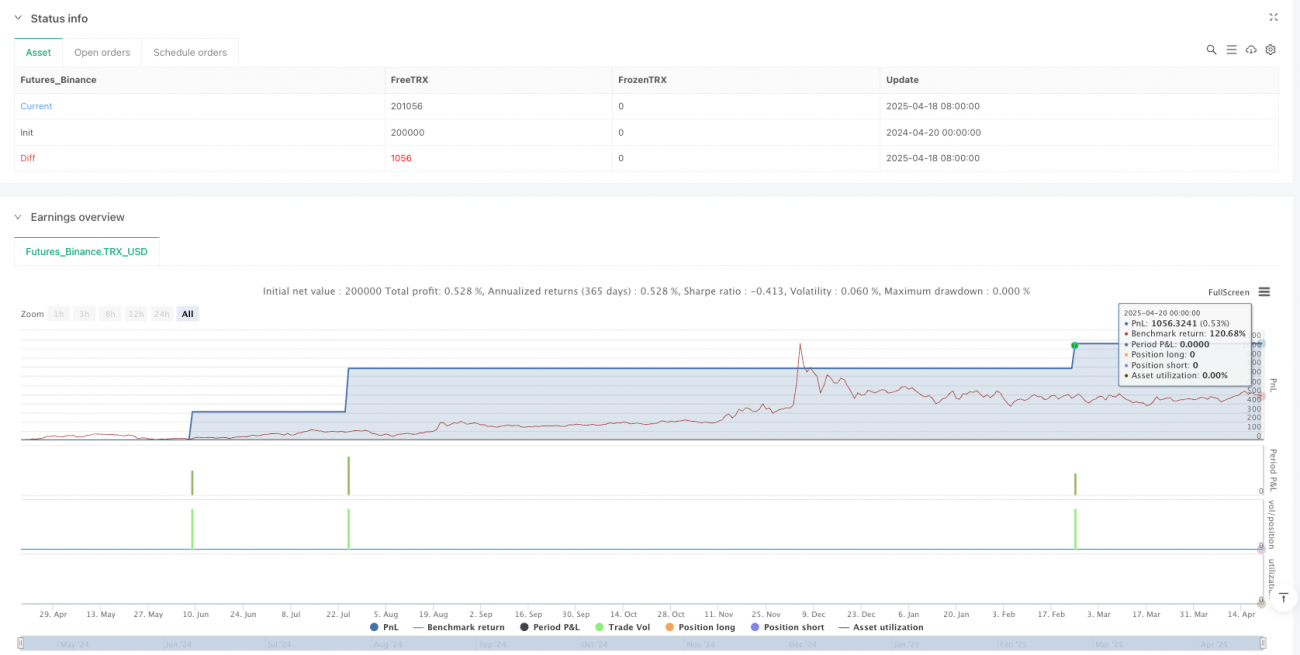Viewport: 1300px width, 655px height.
Task: Switch to the Schedule orders tab
Action: [x=189, y=52]
